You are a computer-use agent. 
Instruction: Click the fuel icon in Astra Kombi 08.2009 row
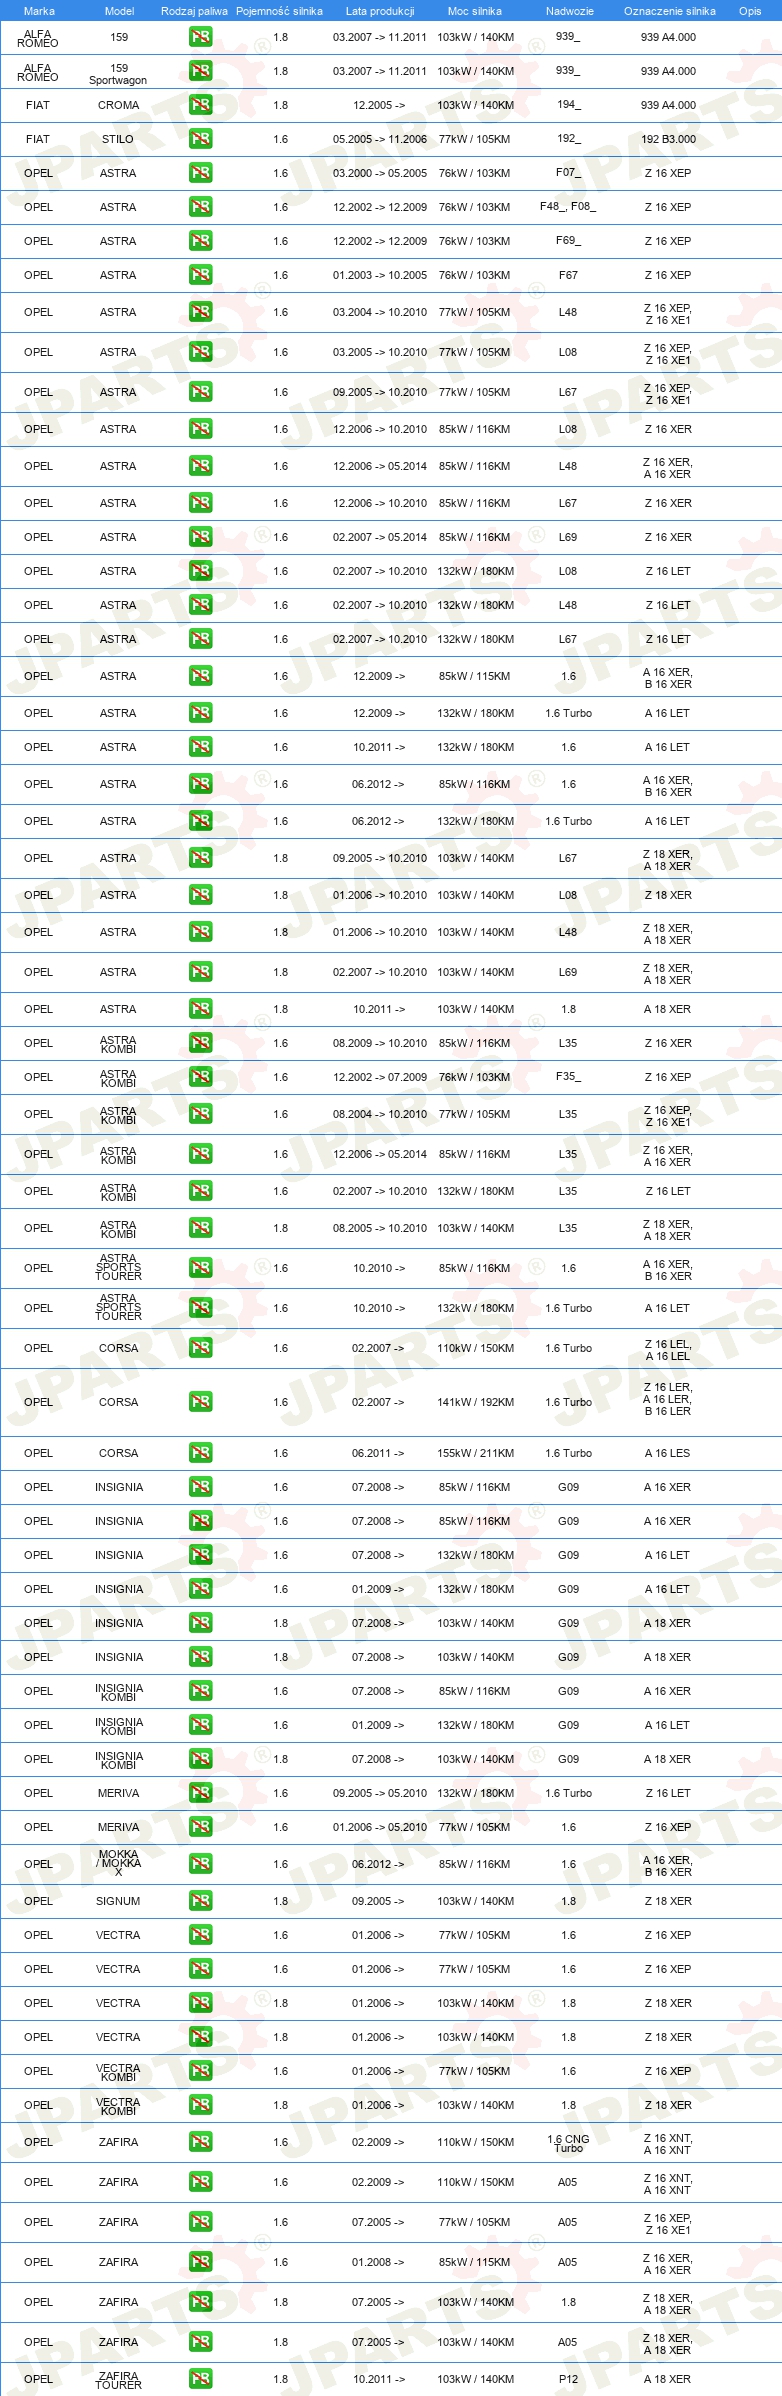click(200, 1043)
